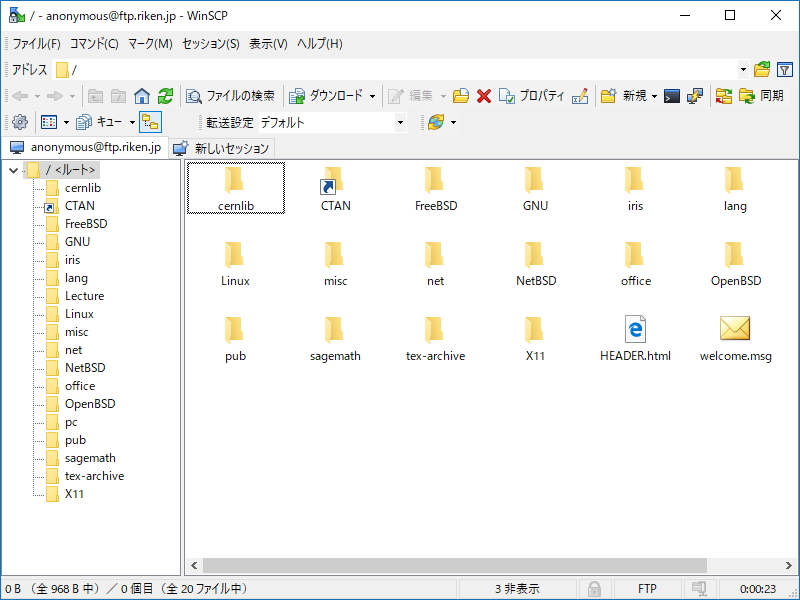Open the terminal console icon
The width and height of the screenshot is (800, 600).
tap(671, 95)
